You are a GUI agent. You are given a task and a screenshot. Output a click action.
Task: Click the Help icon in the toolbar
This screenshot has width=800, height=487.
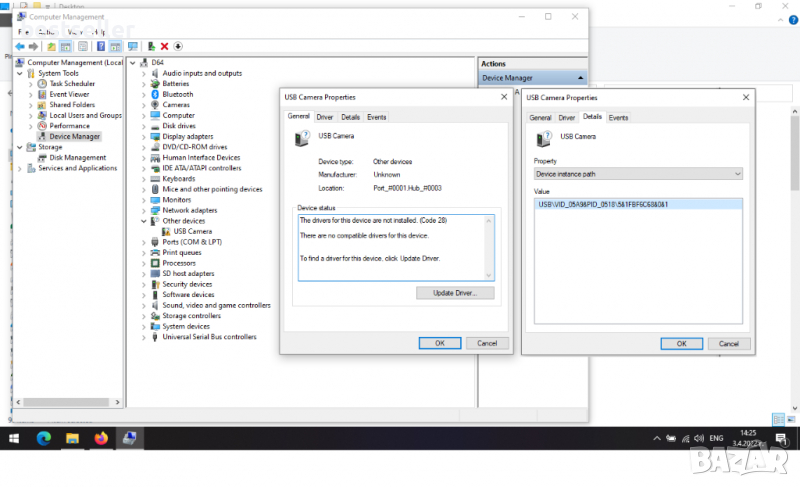pos(101,46)
